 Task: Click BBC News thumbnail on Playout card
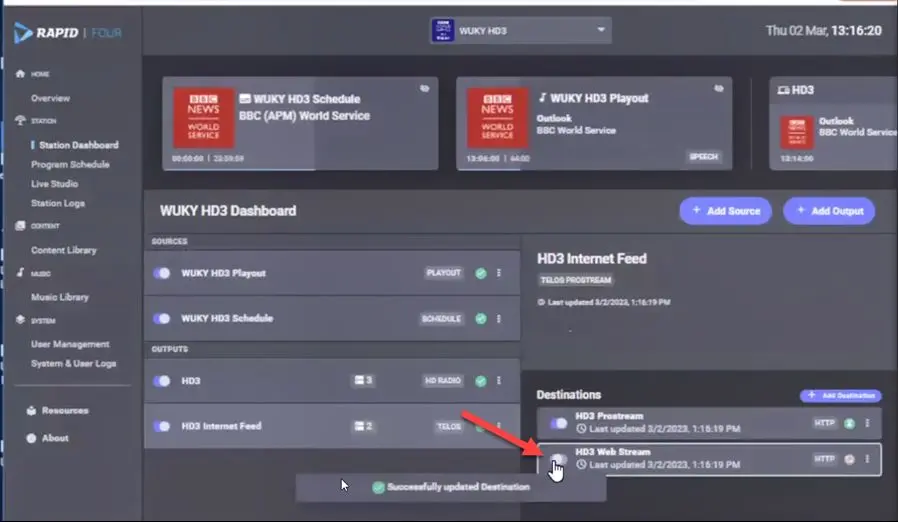498,117
